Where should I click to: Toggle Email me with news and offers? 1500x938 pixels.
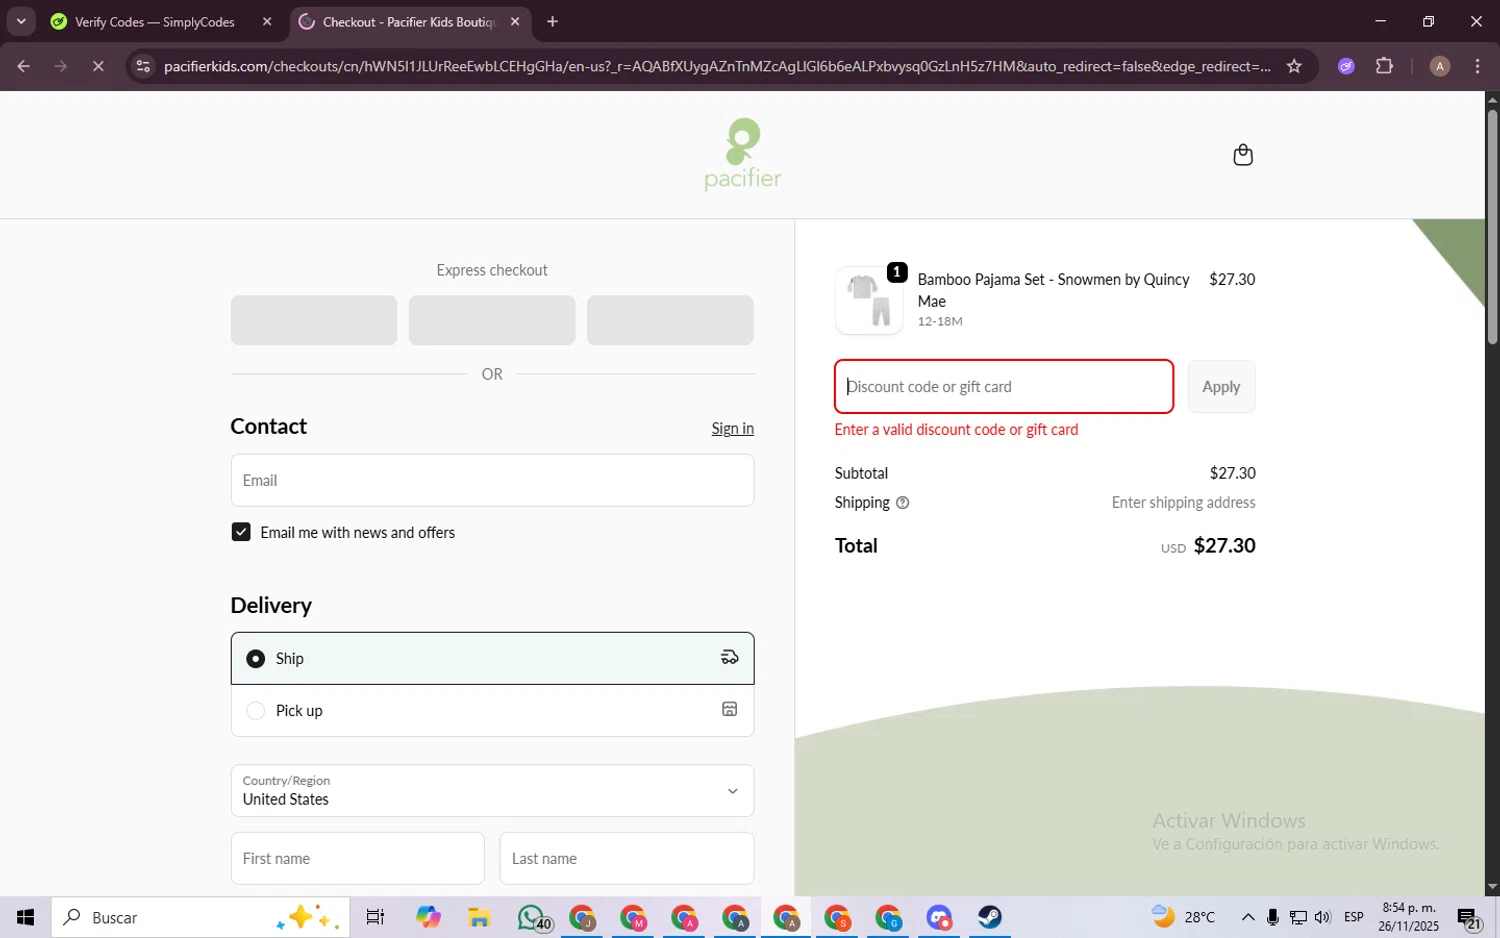pos(241,532)
